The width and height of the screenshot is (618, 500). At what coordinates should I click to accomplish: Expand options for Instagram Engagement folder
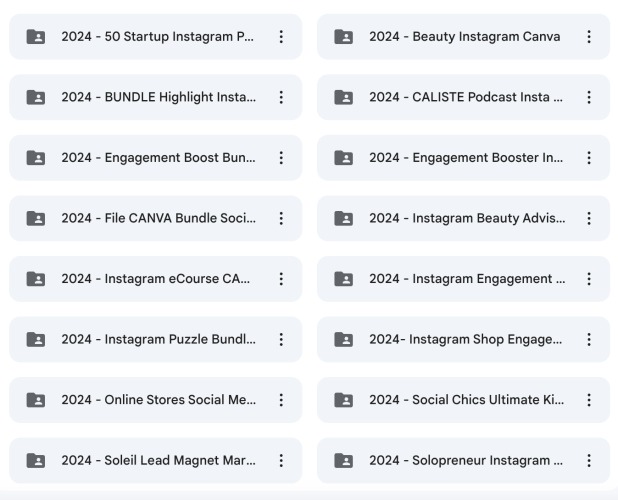(589, 279)
